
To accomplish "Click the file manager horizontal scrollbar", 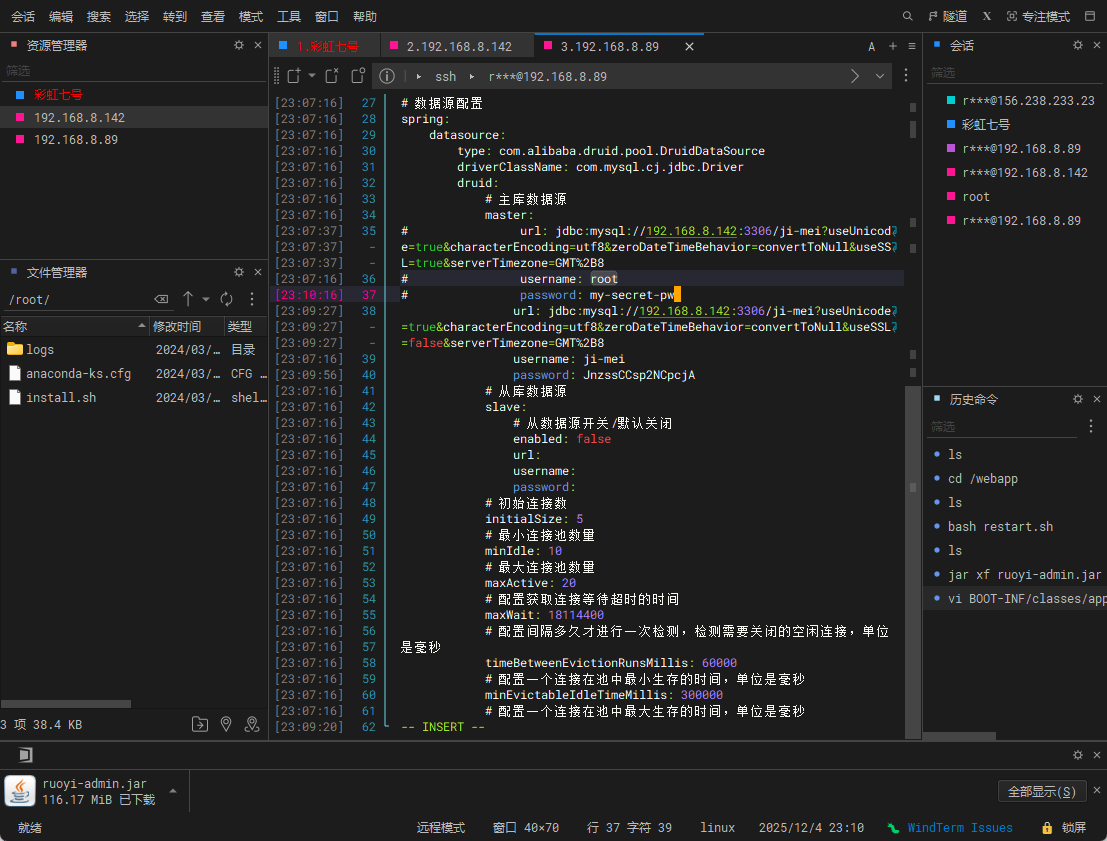I will point(66,704).
